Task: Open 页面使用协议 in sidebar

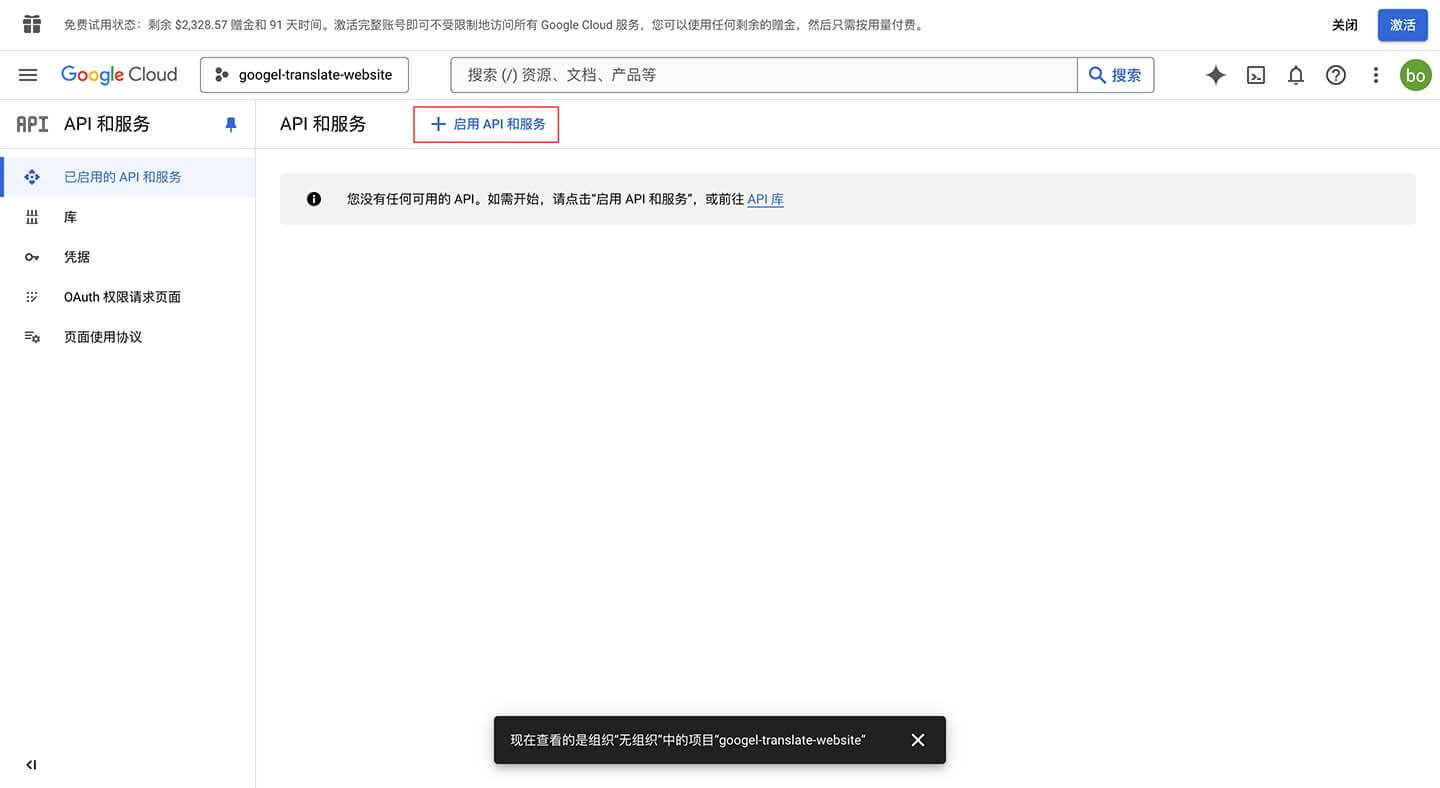Action: 128,337
